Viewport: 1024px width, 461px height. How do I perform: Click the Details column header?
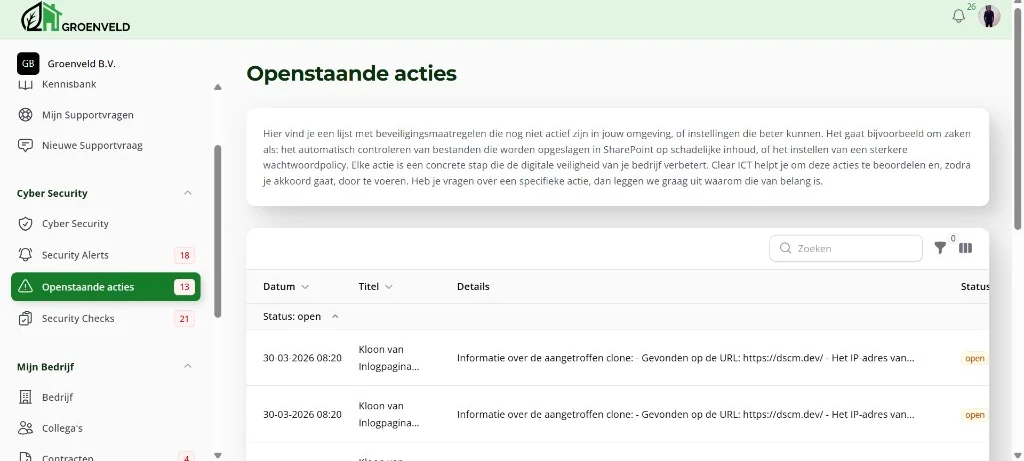(473, 287)
